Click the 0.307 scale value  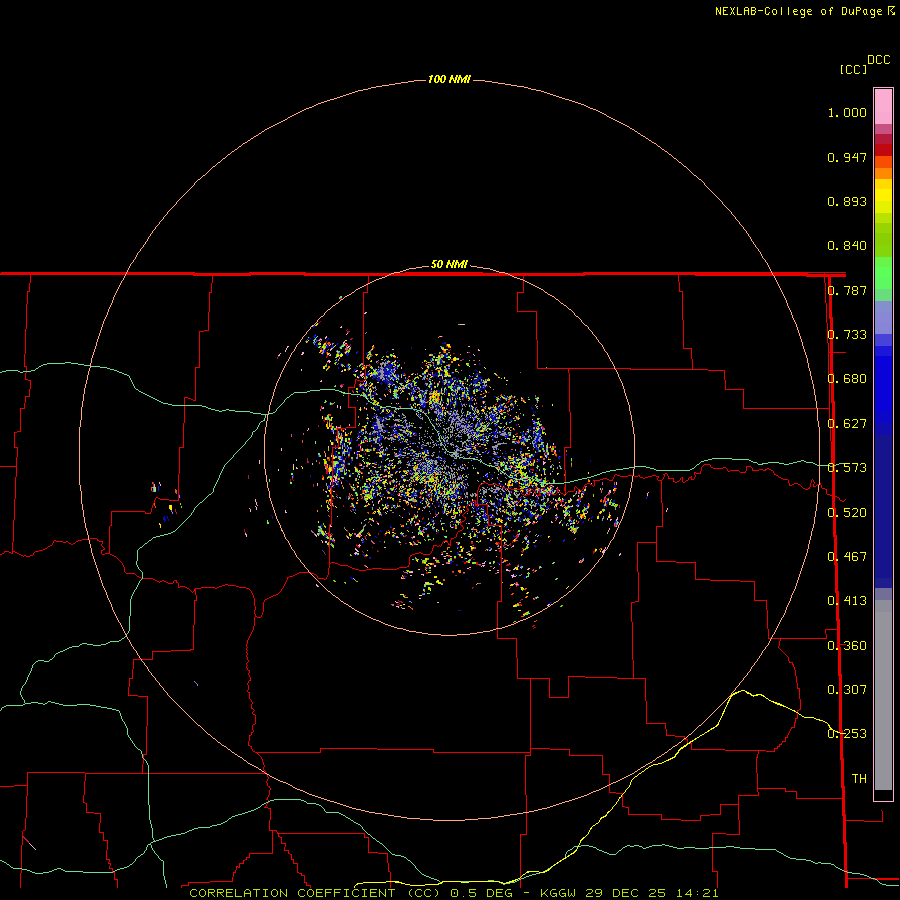click(x=847, y=690)
